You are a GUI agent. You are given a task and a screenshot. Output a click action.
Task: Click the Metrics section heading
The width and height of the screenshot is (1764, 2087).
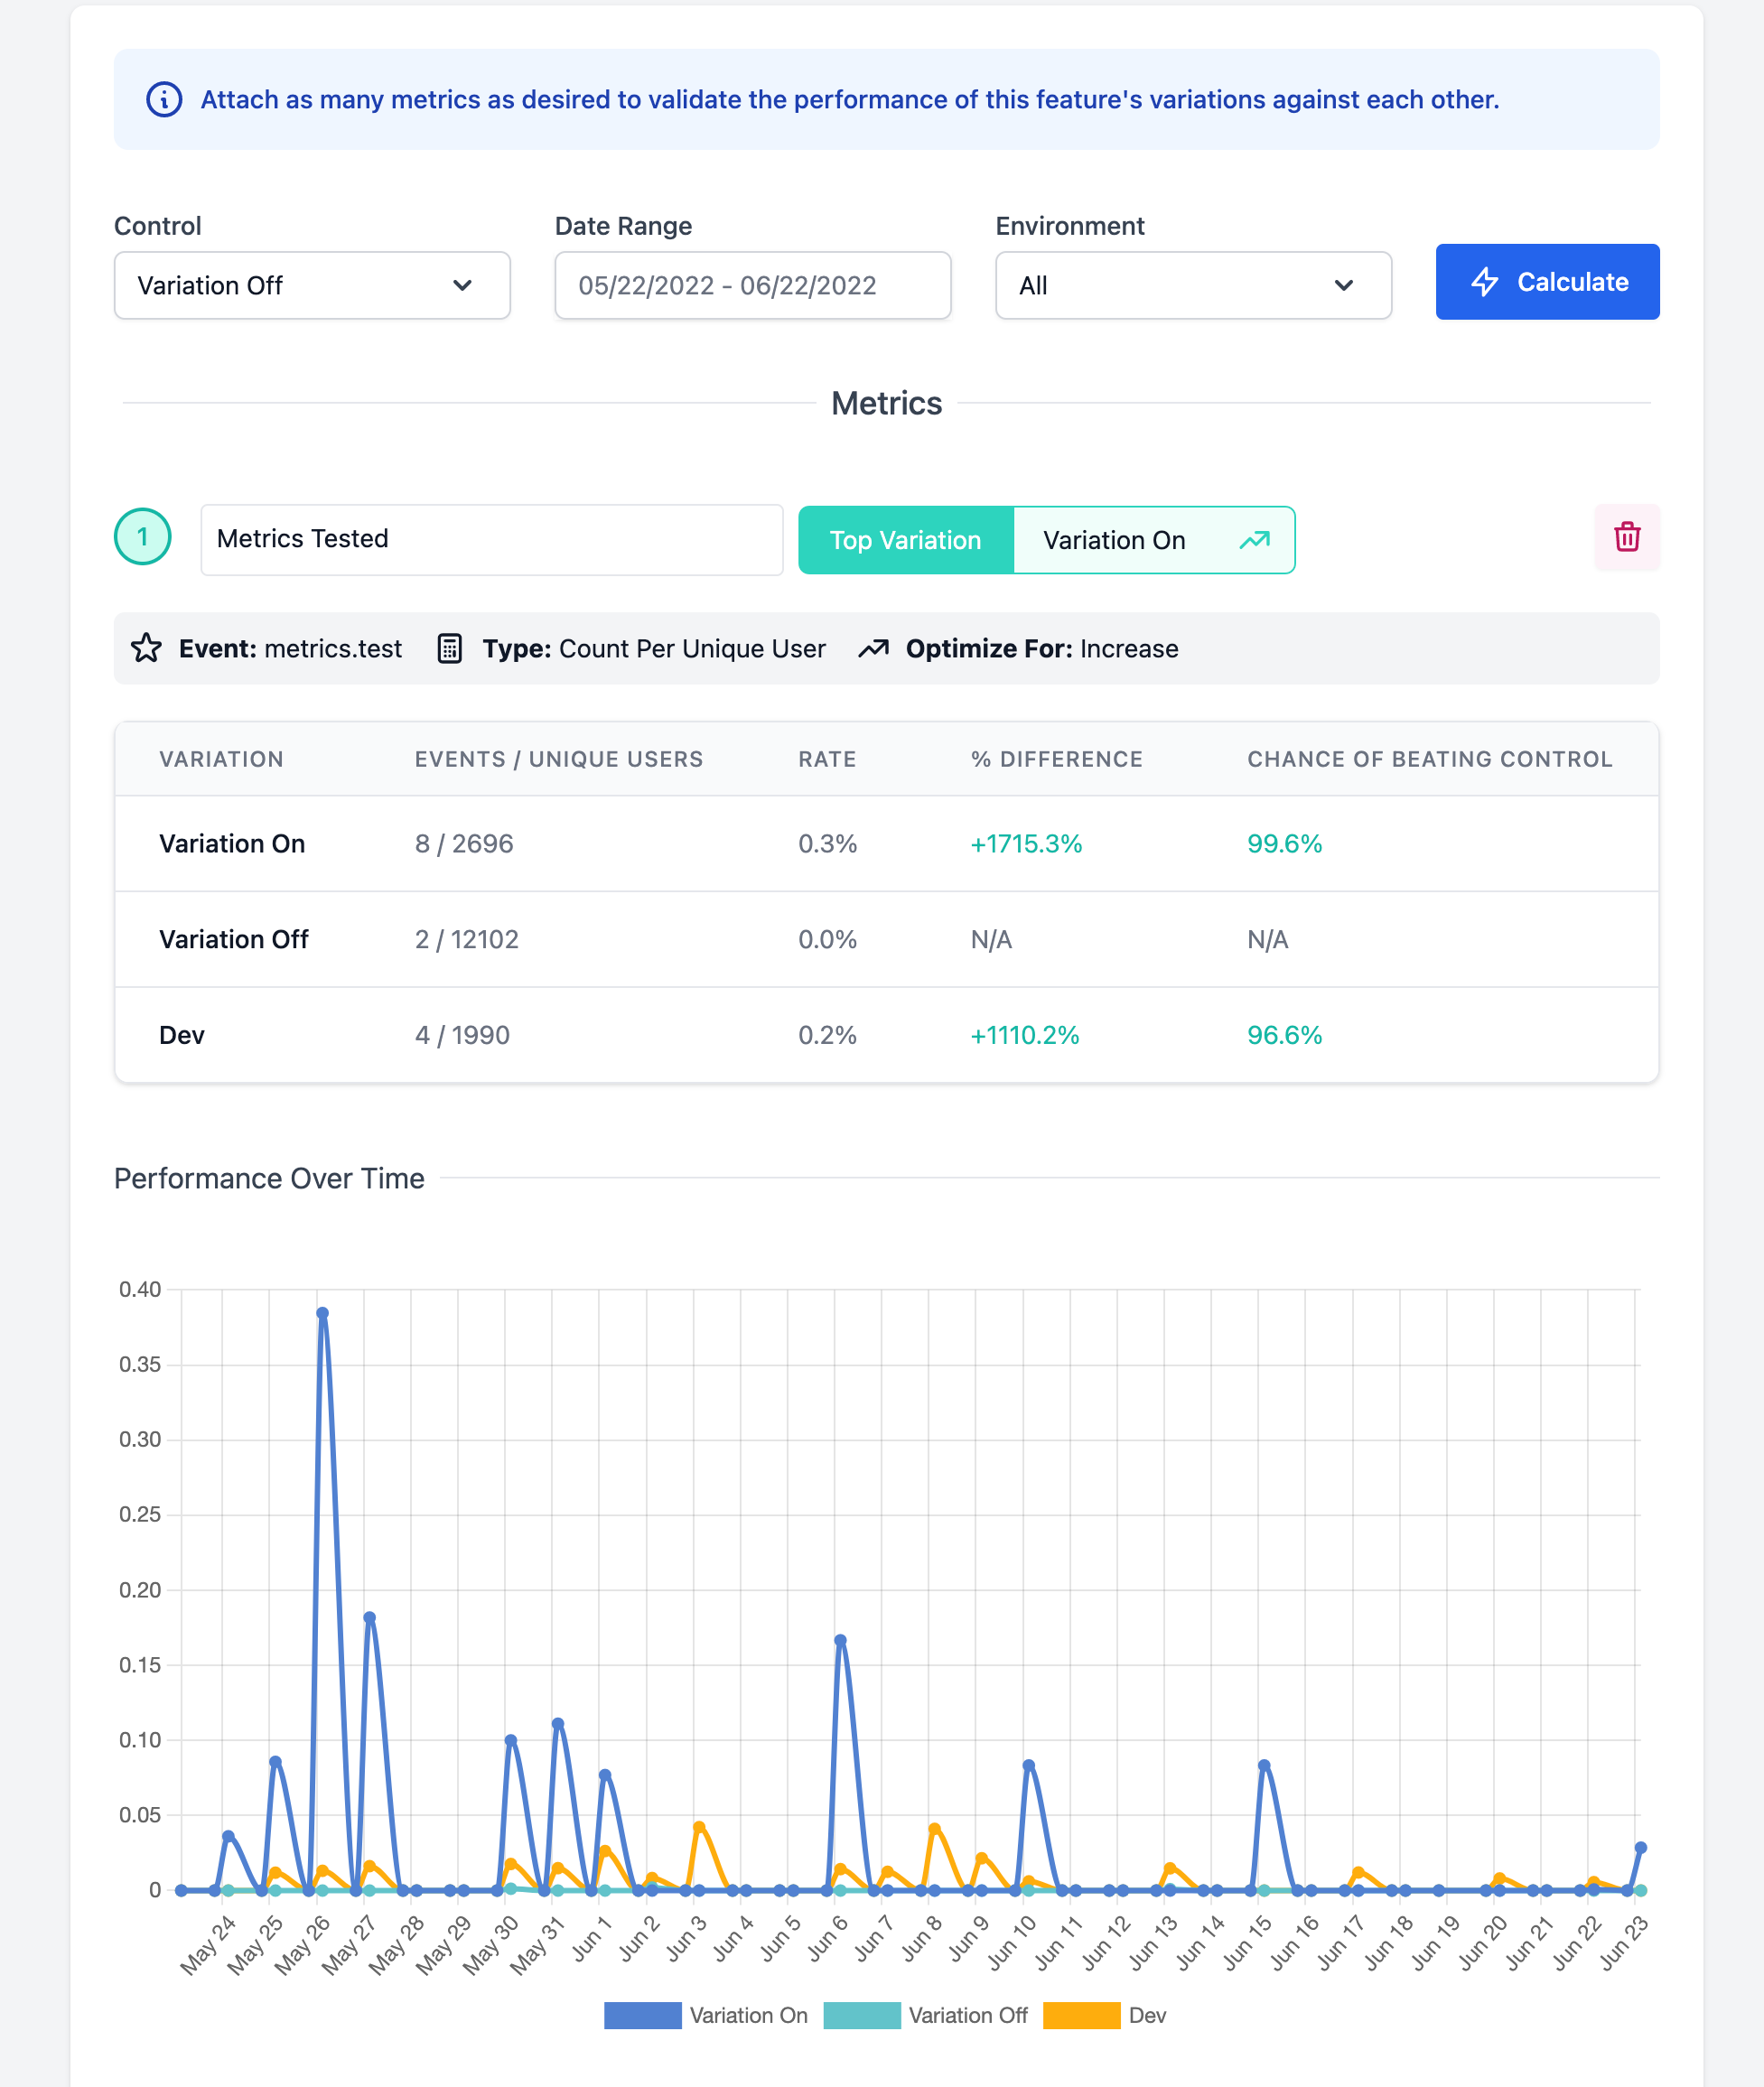[886, 403]
